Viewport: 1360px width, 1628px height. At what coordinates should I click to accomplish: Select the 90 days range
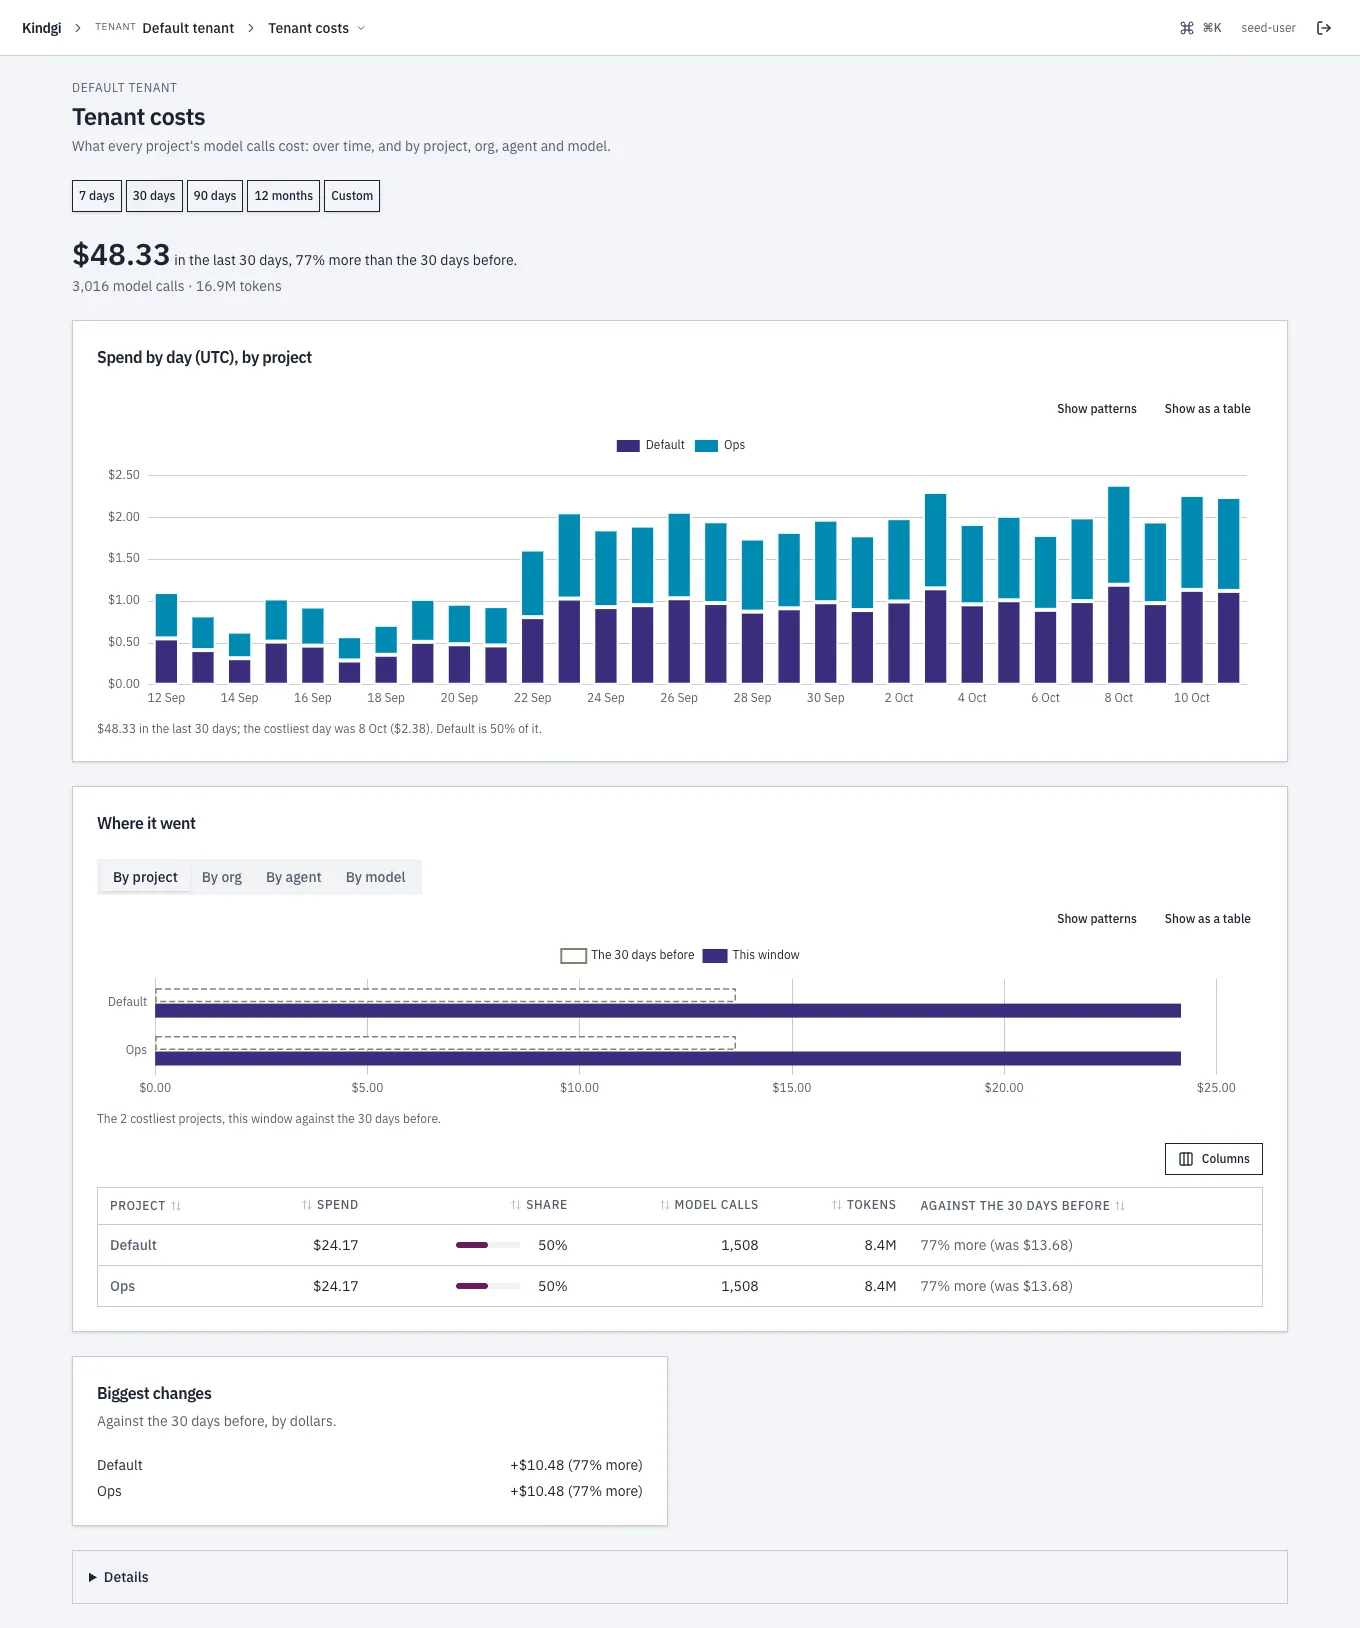[x=215, y=196]
